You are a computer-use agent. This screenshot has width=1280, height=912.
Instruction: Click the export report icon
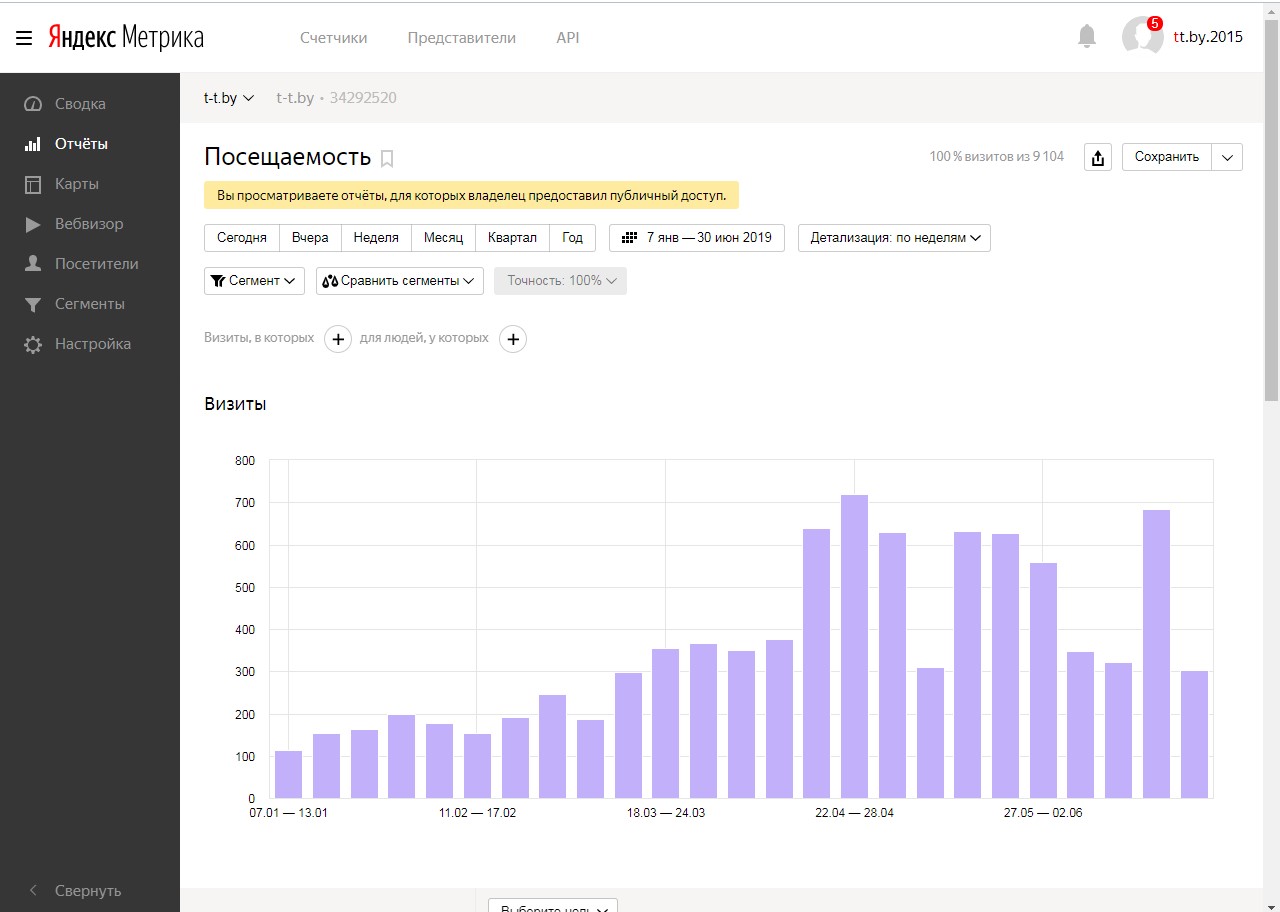pyautogui.click(x=1098, y=157)
